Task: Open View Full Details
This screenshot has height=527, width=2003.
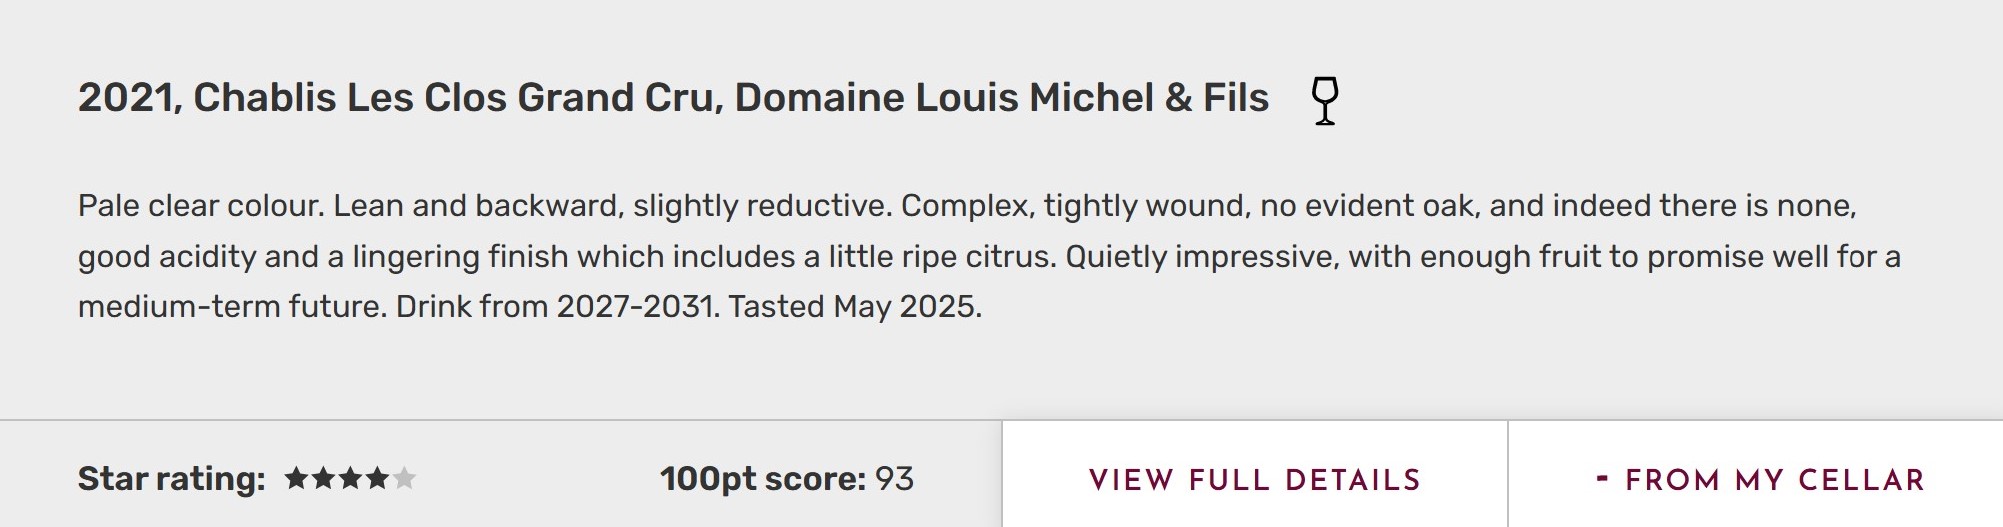Action: 1254,480
